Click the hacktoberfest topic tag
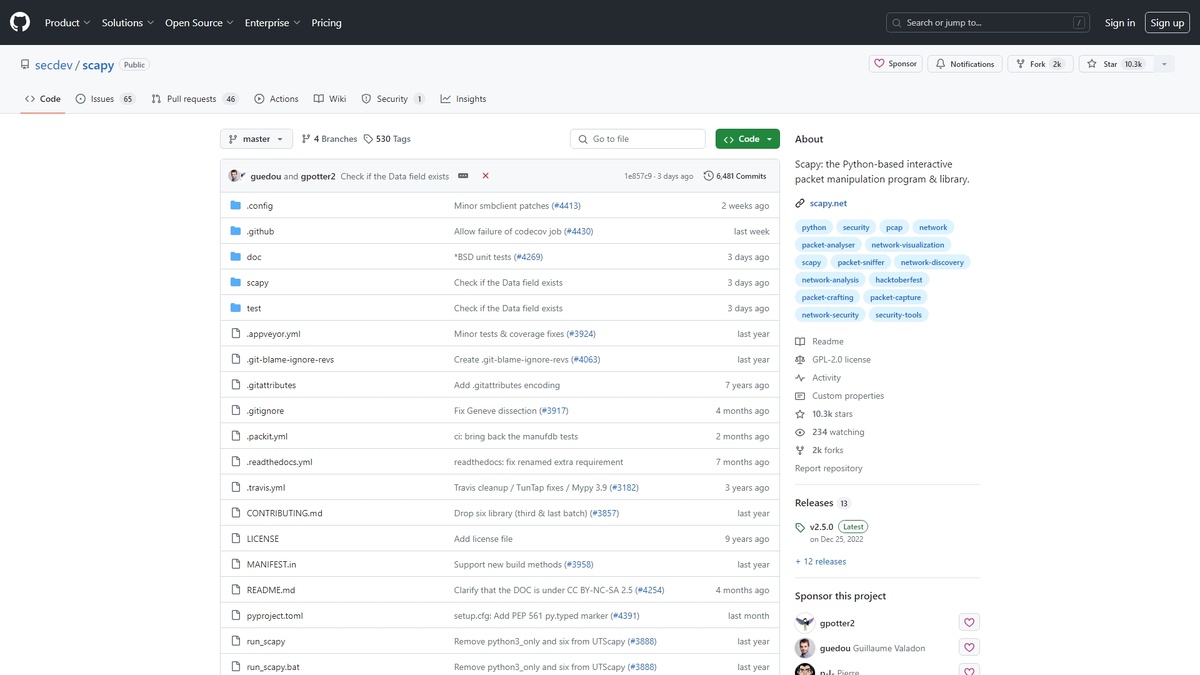The height and width of the screenshot is (675, 1200). 899,280
